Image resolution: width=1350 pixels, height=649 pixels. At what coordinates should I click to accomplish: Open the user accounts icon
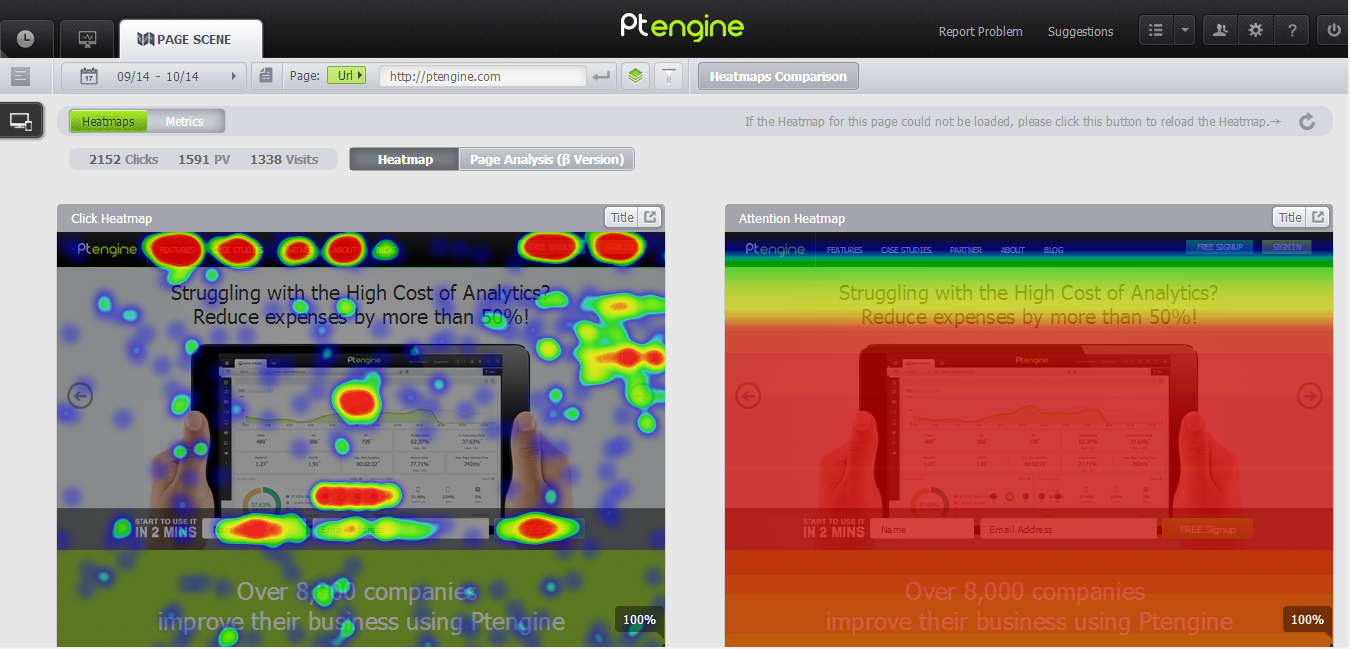[x=1219, y=31]
